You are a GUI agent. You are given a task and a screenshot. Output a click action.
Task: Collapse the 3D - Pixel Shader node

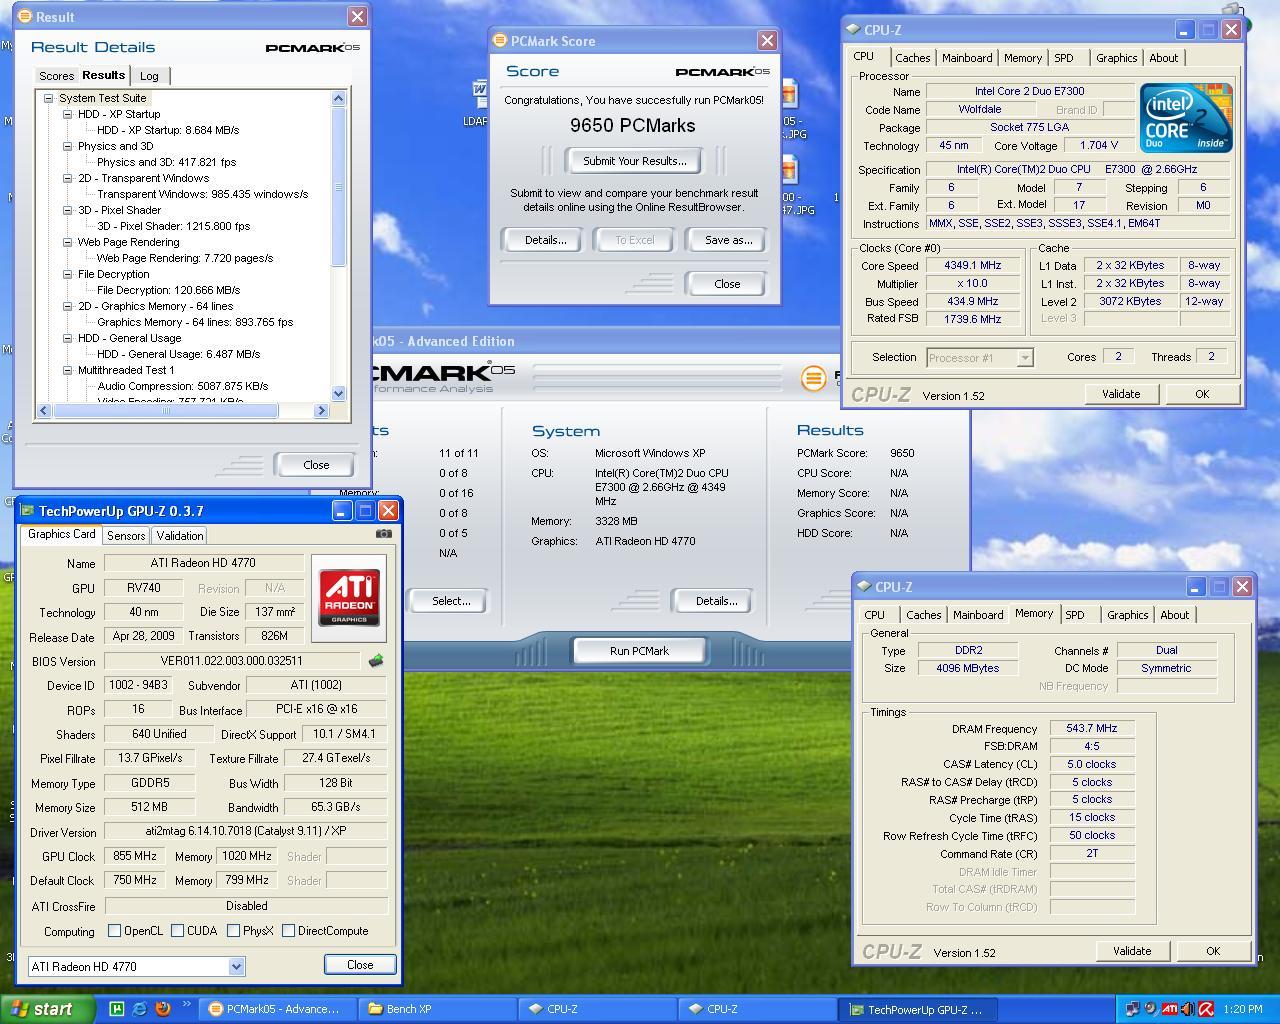pos(67,210)
